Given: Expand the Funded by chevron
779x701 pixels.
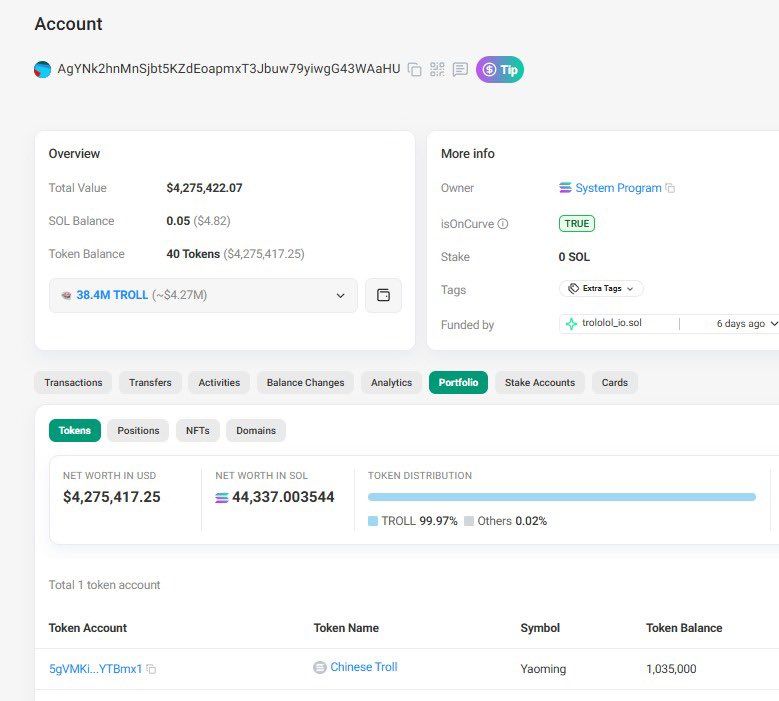Looking at the screenshot, I should point(774,324).
